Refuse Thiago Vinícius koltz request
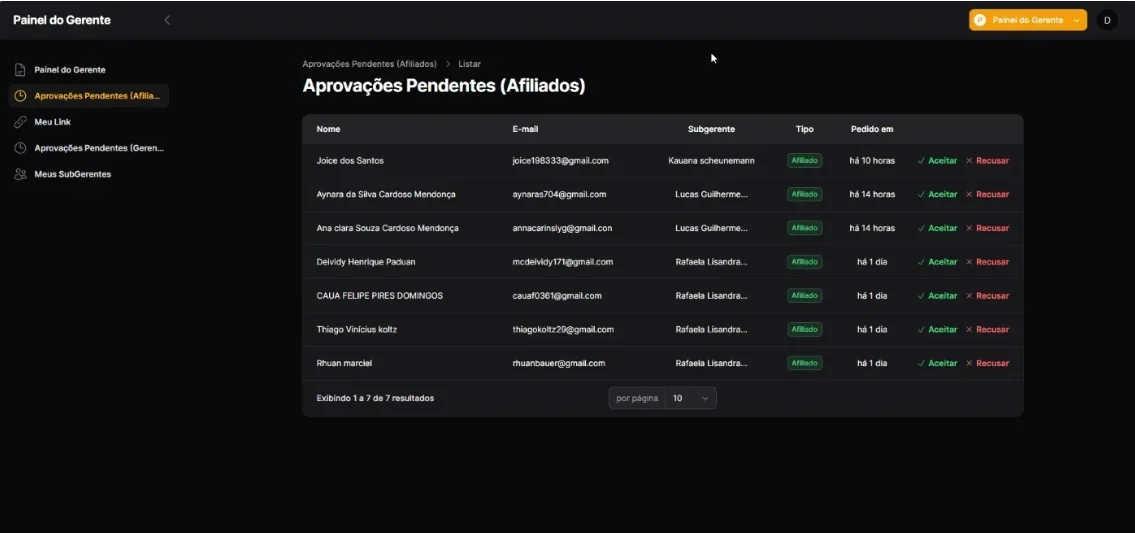 987,330
